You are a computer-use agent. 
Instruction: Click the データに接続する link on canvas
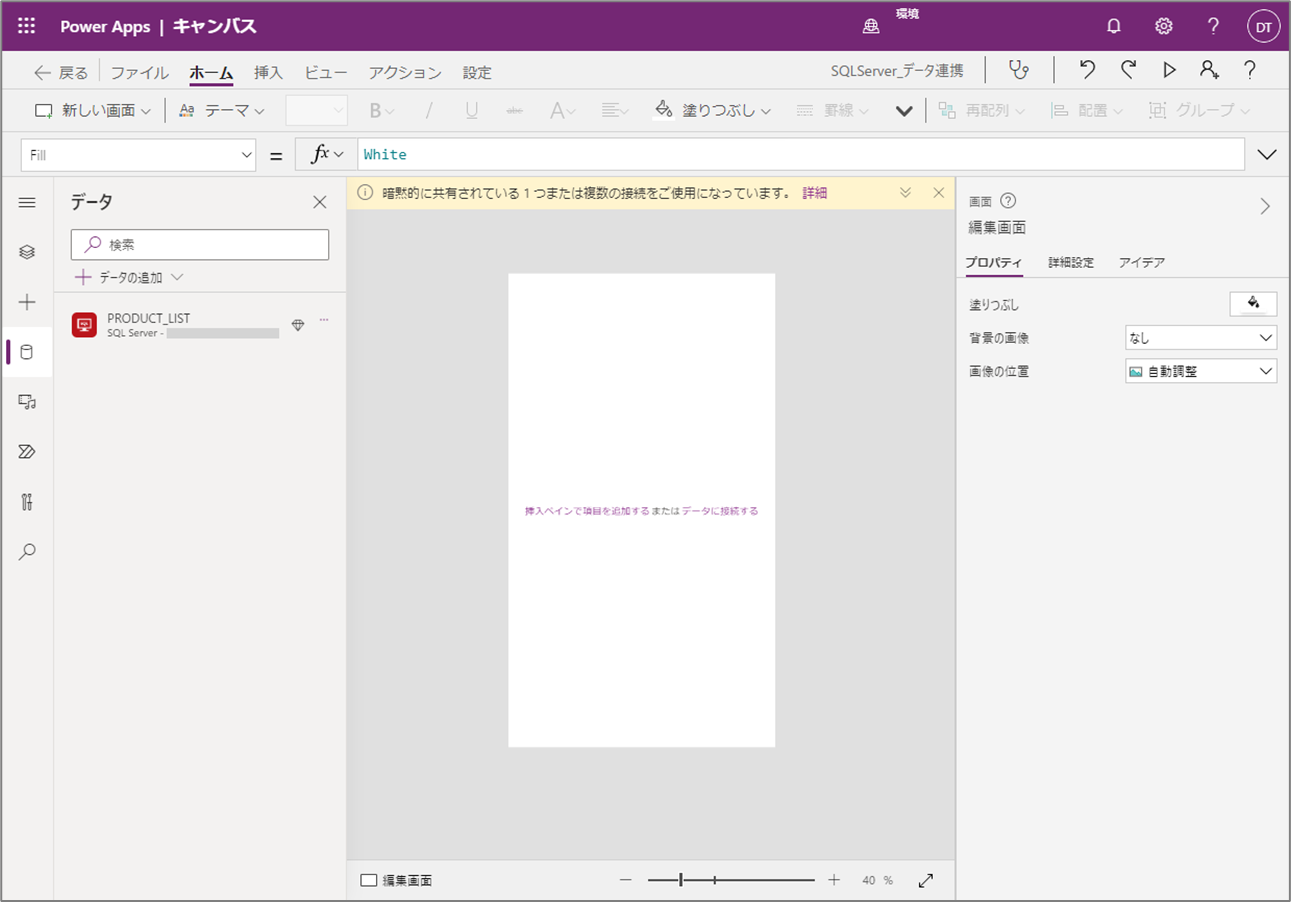coord(720,511)
